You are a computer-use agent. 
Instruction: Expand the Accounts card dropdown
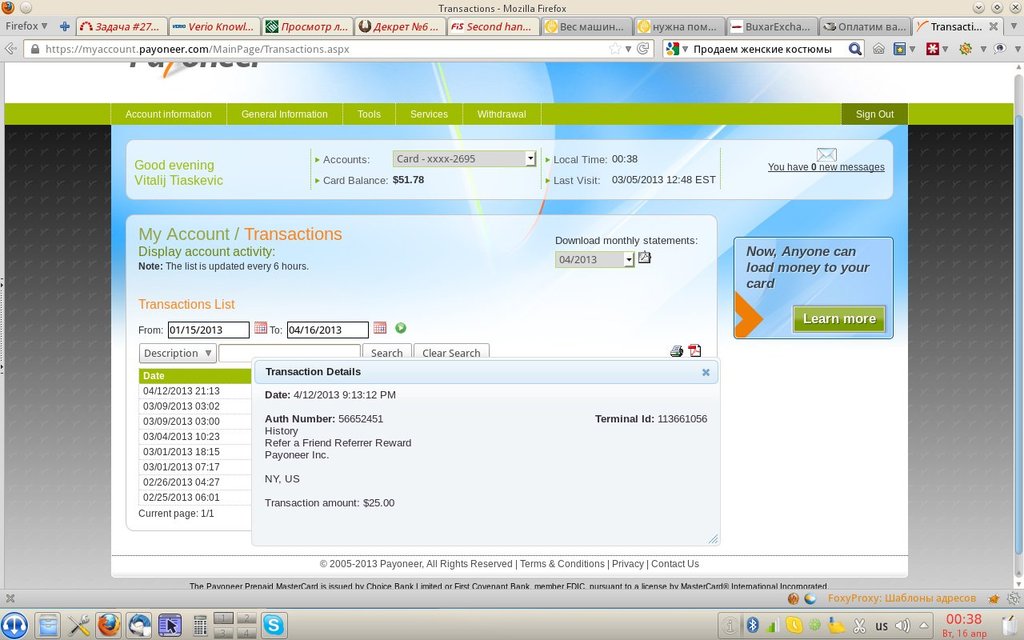(x=530, y=159)
